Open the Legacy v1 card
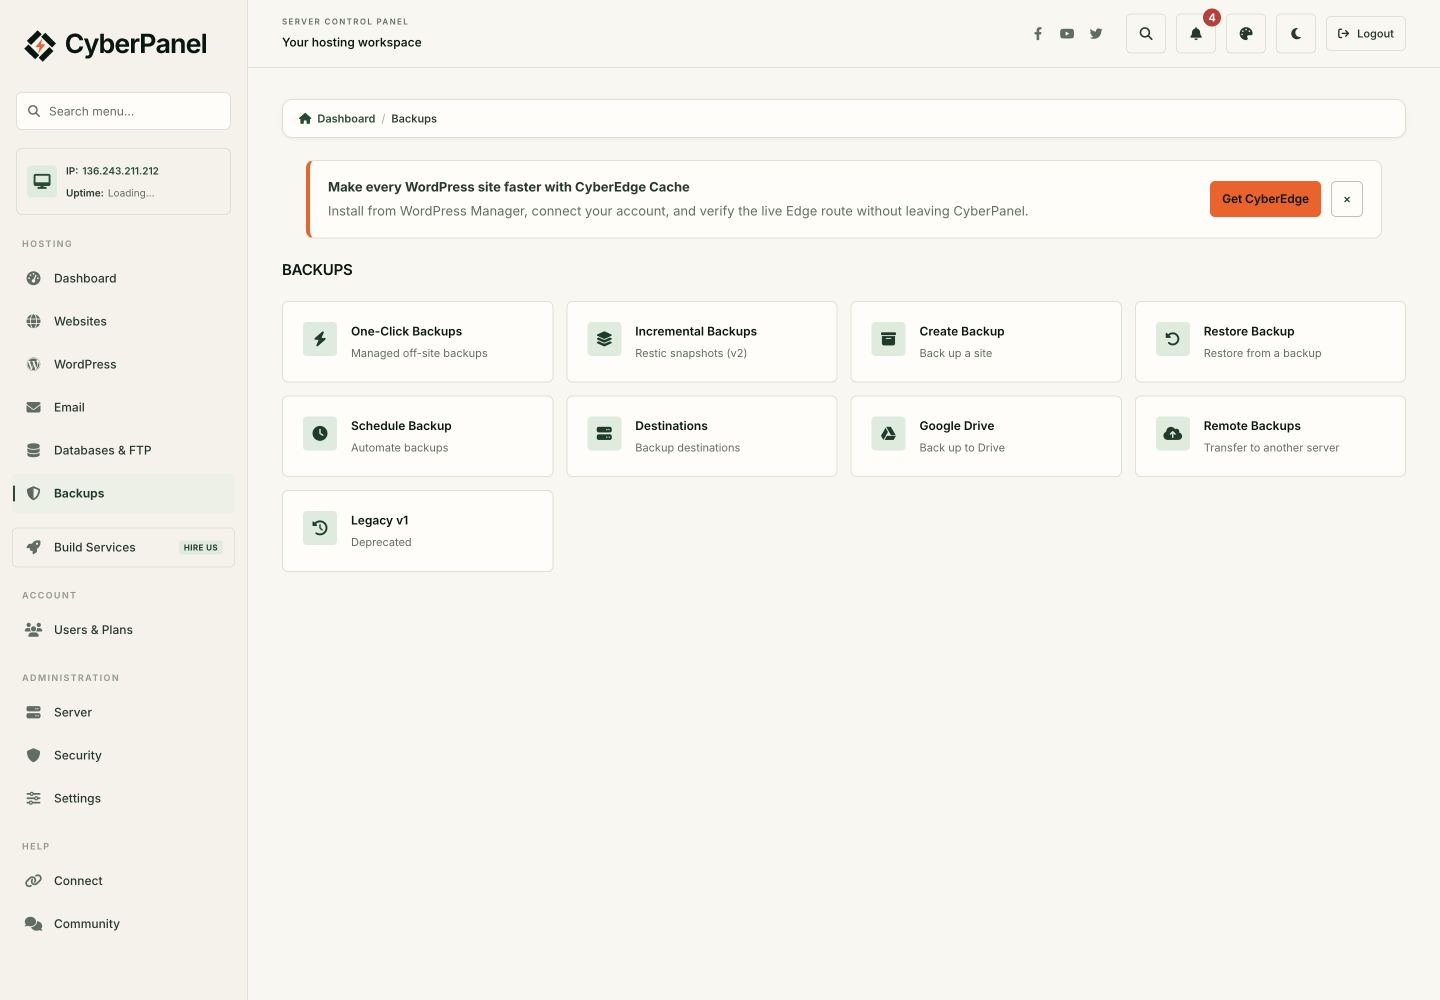Image resolution: width=1440 pixels, height=1000 pixels. pos(417,531)
